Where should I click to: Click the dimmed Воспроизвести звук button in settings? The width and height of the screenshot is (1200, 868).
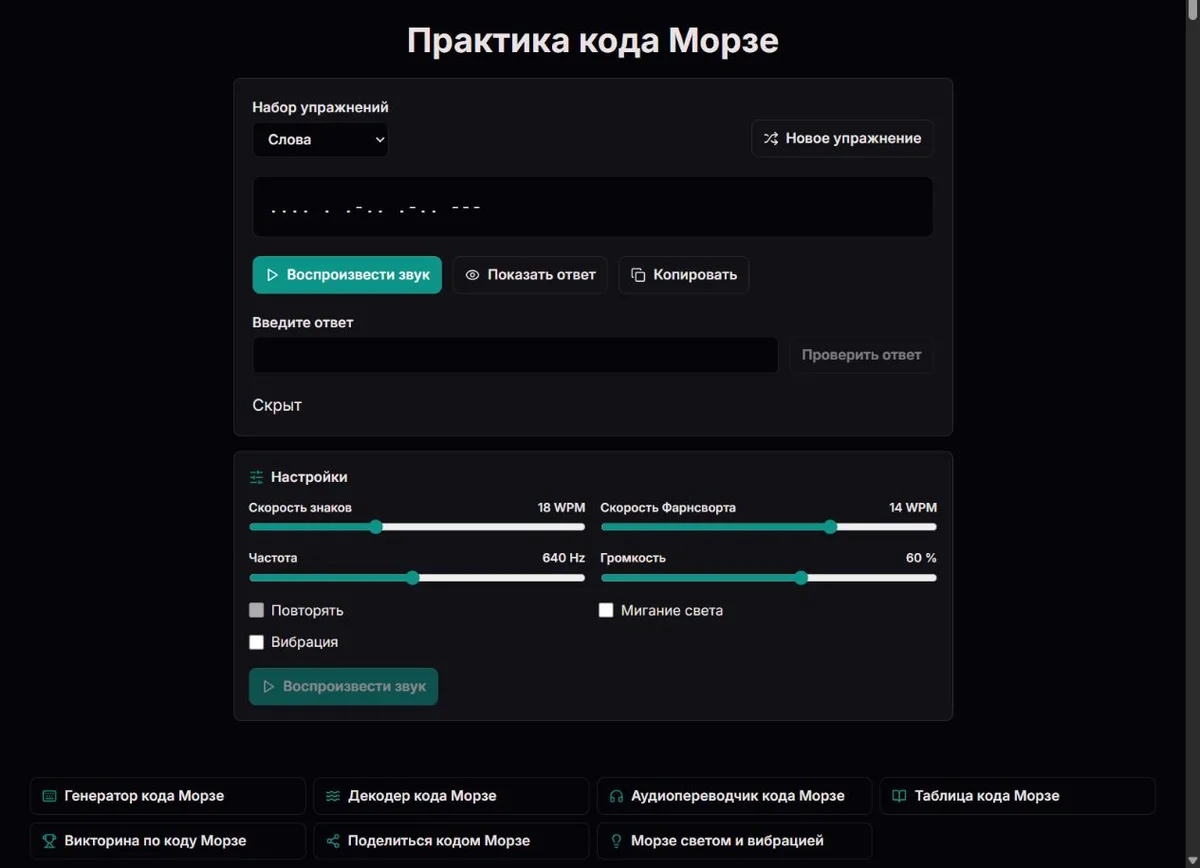[x=343, y=687]
